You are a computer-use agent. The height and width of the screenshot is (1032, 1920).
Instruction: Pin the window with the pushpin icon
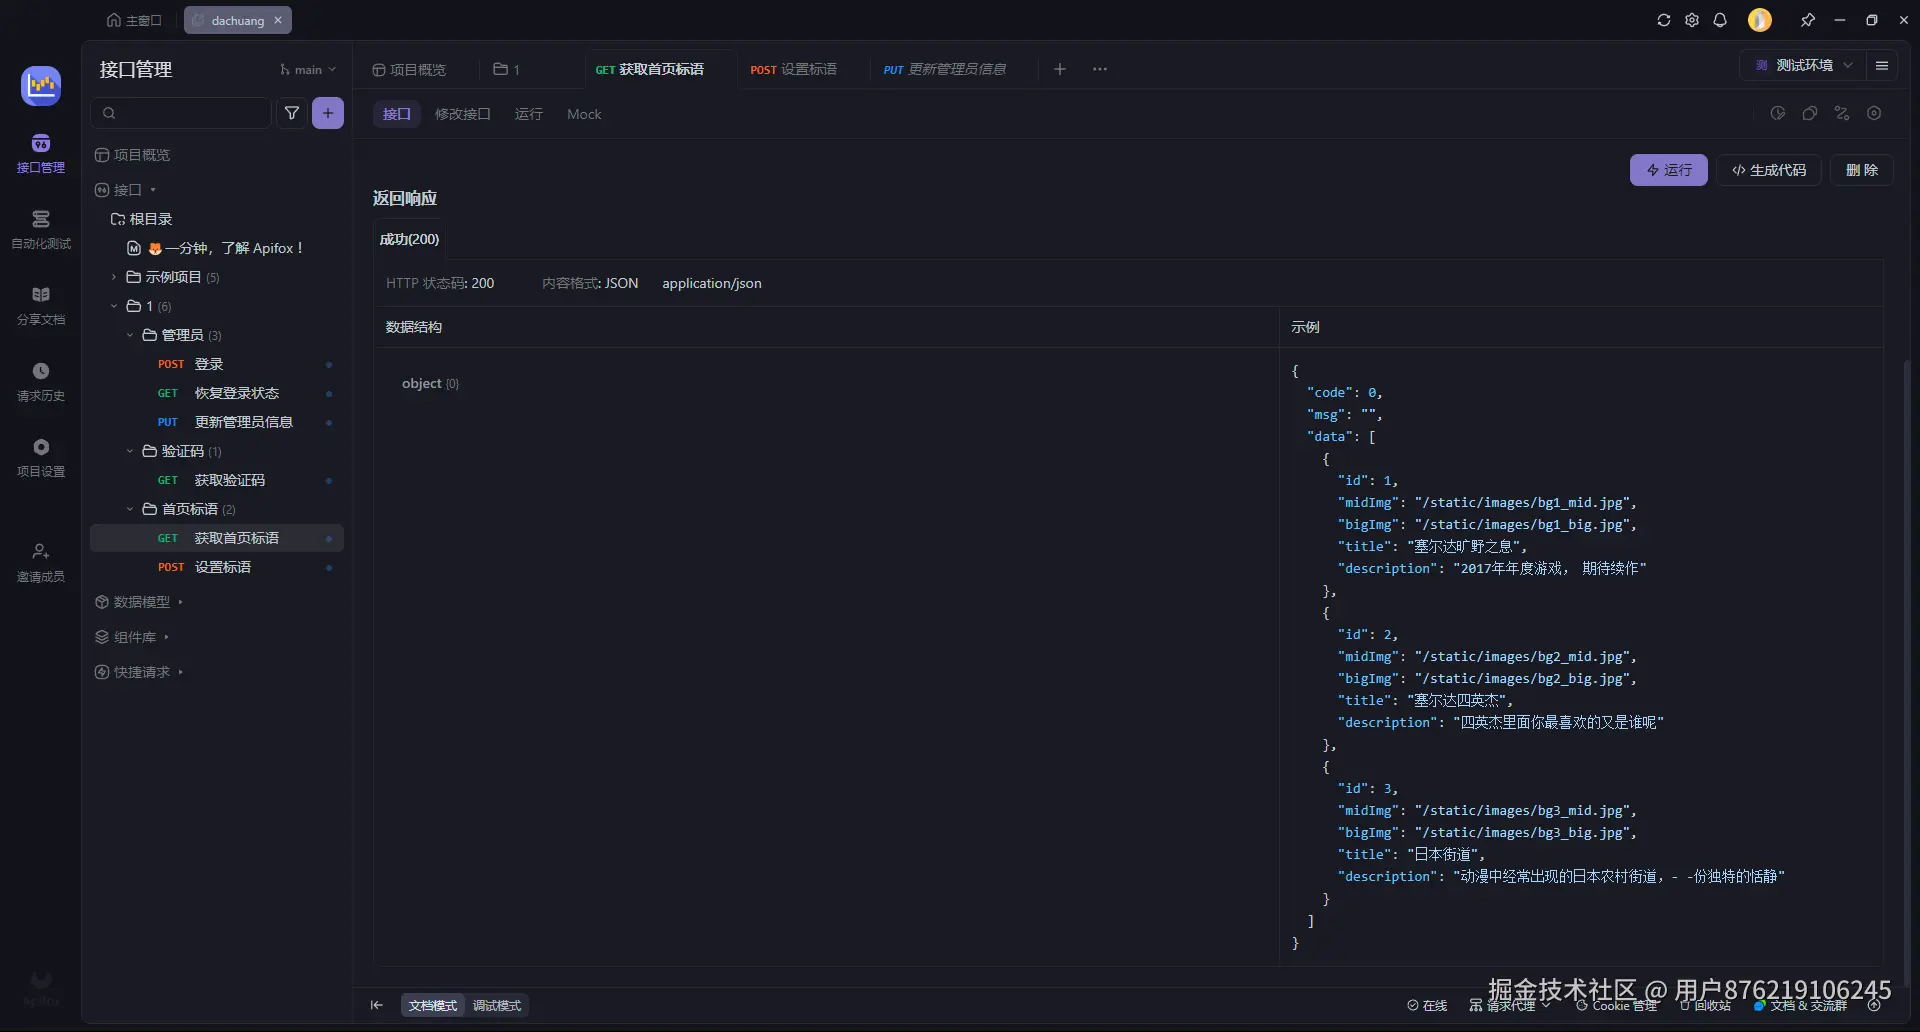coord(1808,20)
